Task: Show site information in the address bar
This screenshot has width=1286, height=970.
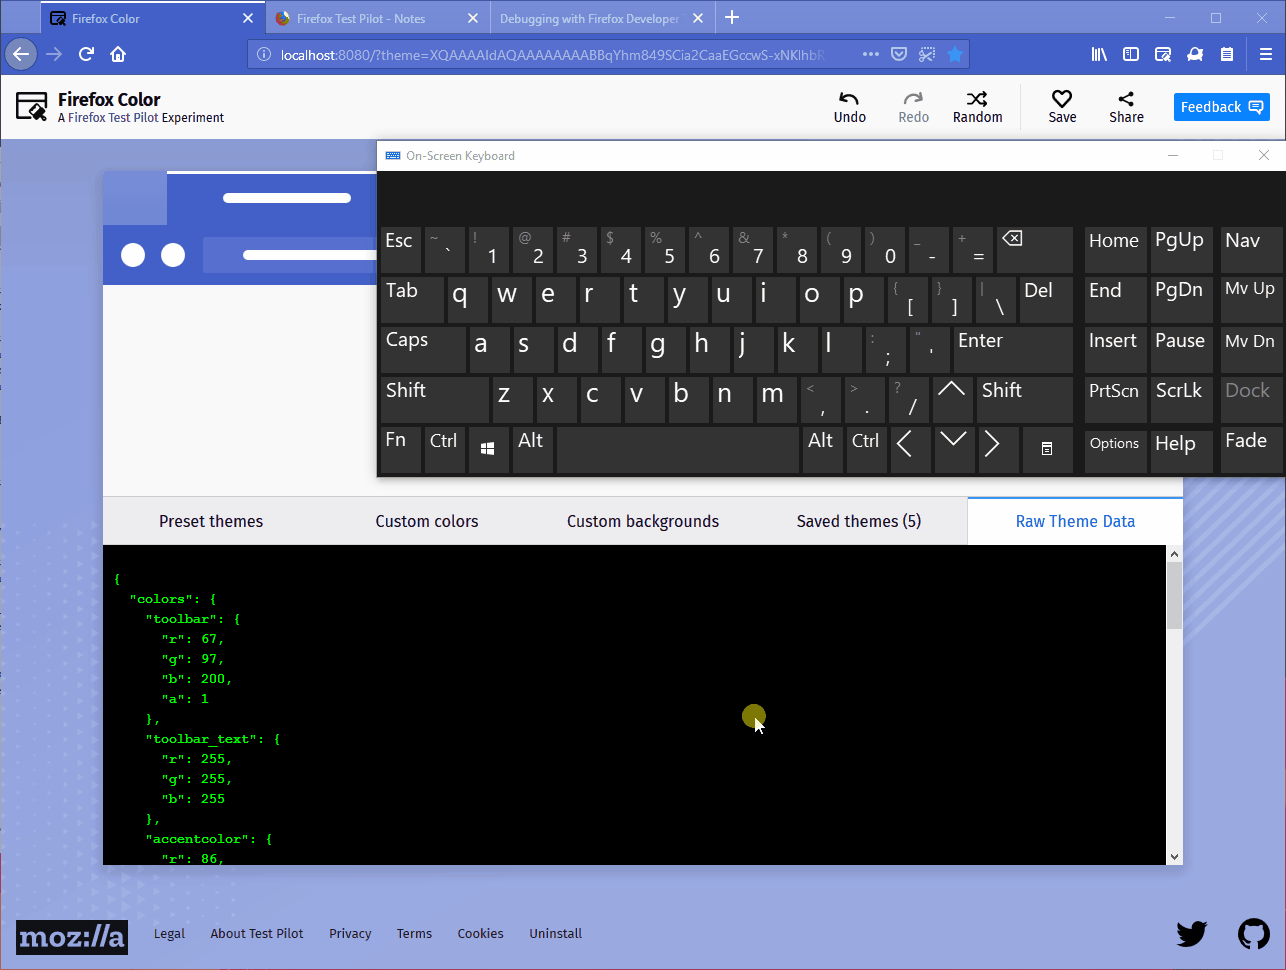Action: tap(264, 54)
